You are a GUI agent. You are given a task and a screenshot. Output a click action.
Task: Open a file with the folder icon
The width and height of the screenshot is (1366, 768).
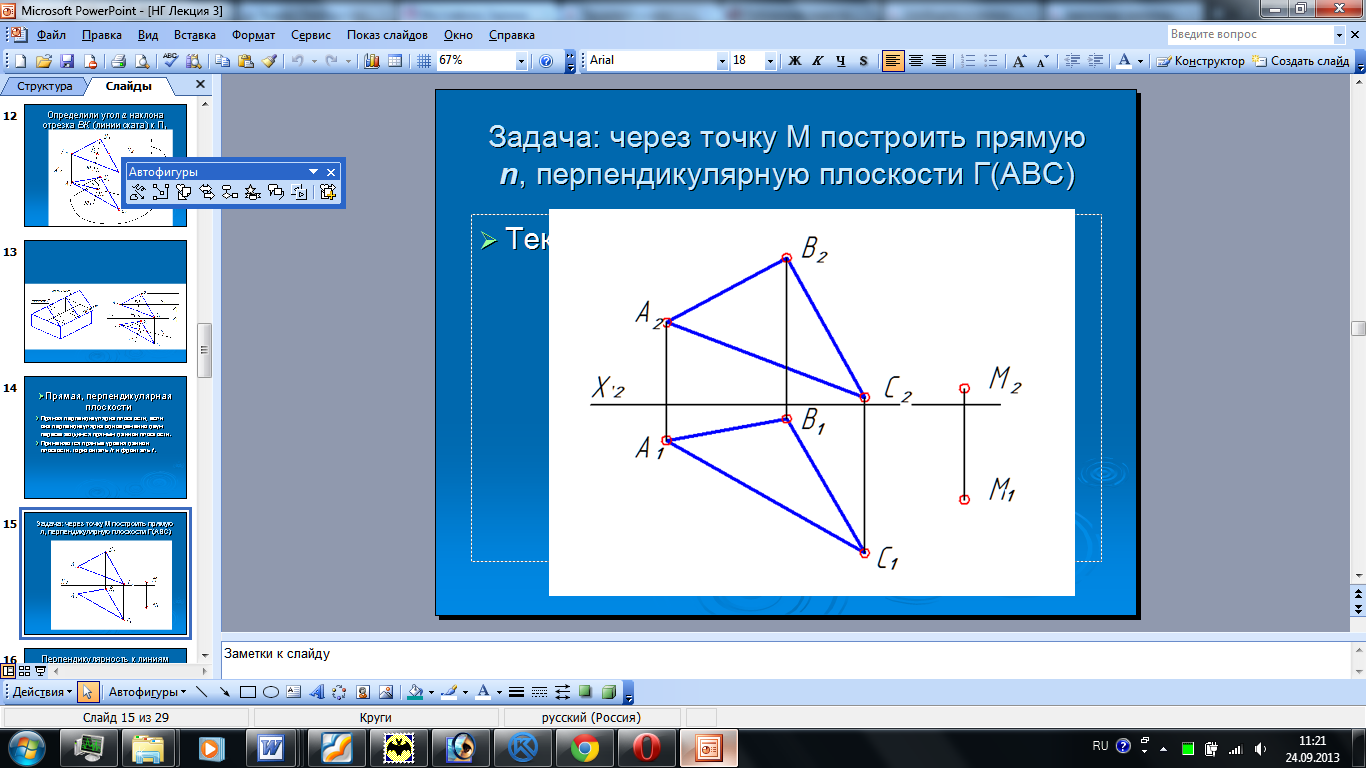(44, 61)
